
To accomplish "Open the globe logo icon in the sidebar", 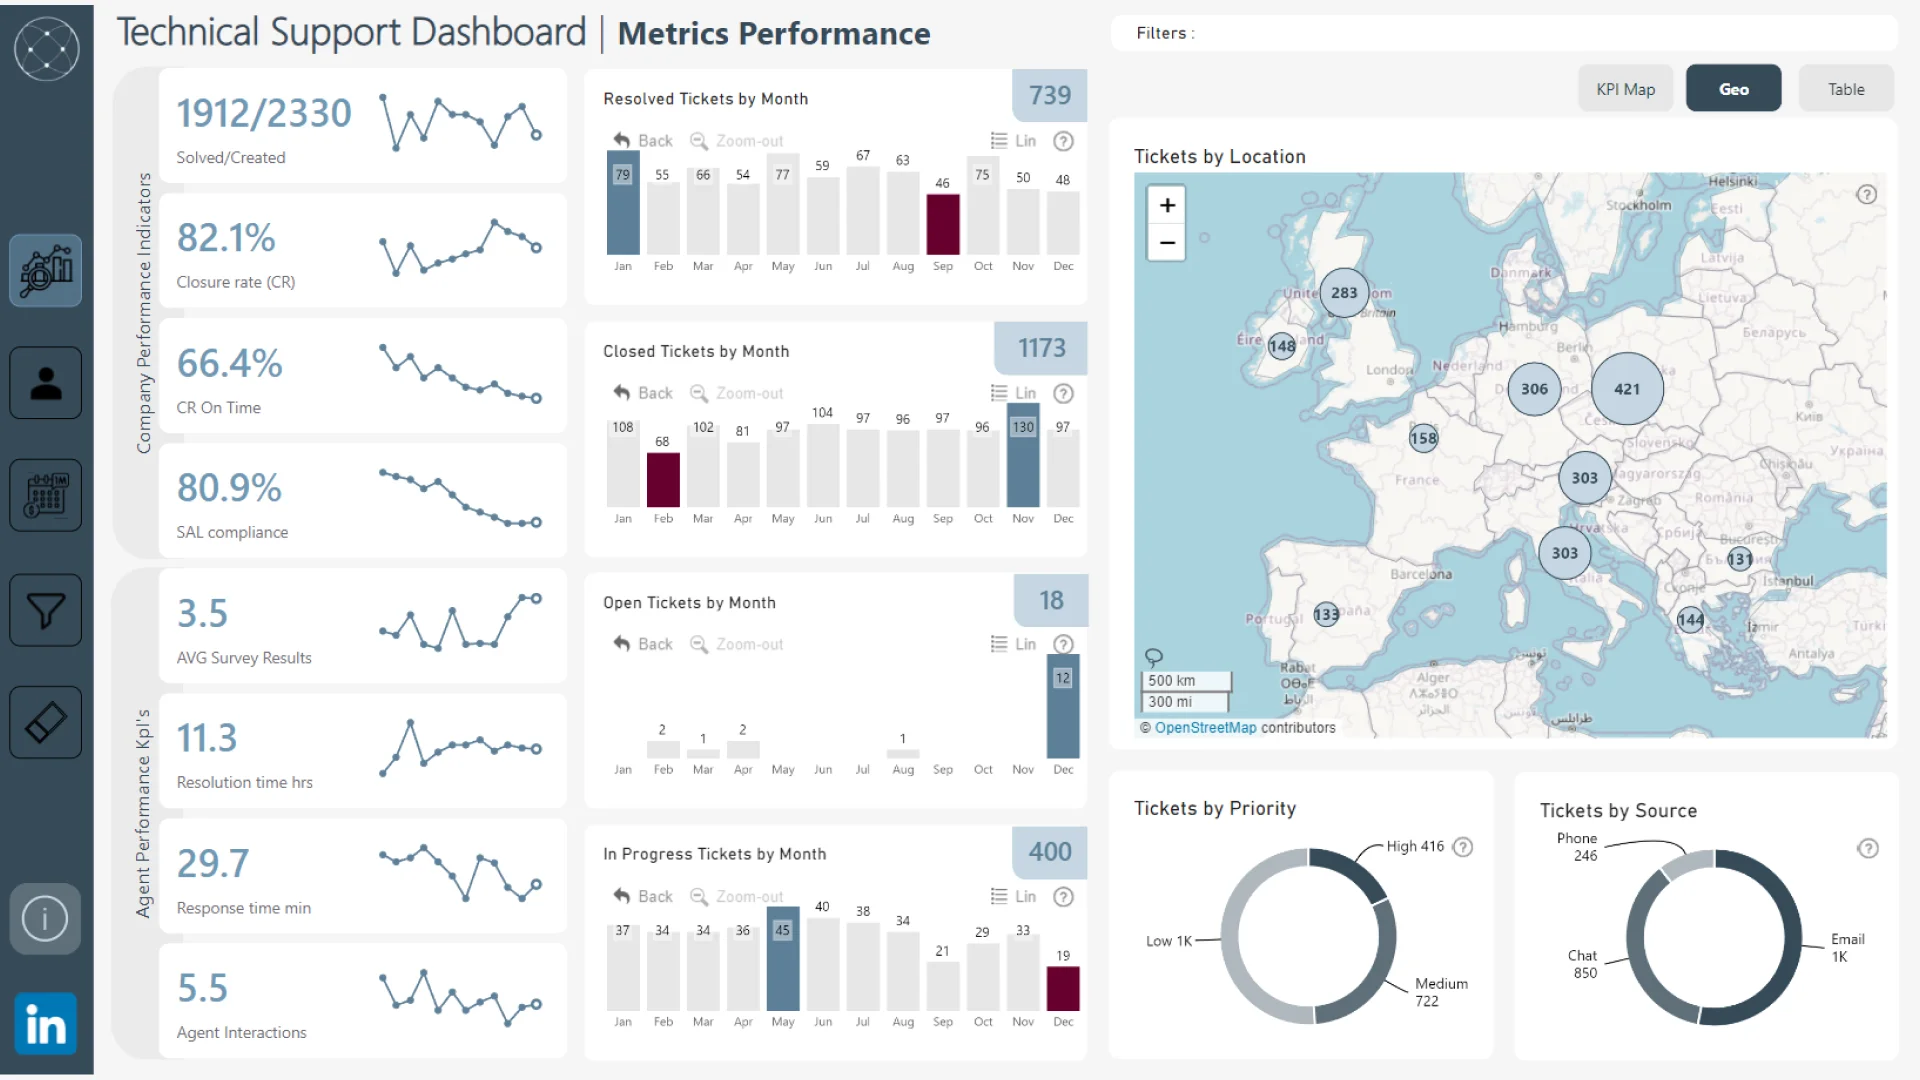I will 46,48.
